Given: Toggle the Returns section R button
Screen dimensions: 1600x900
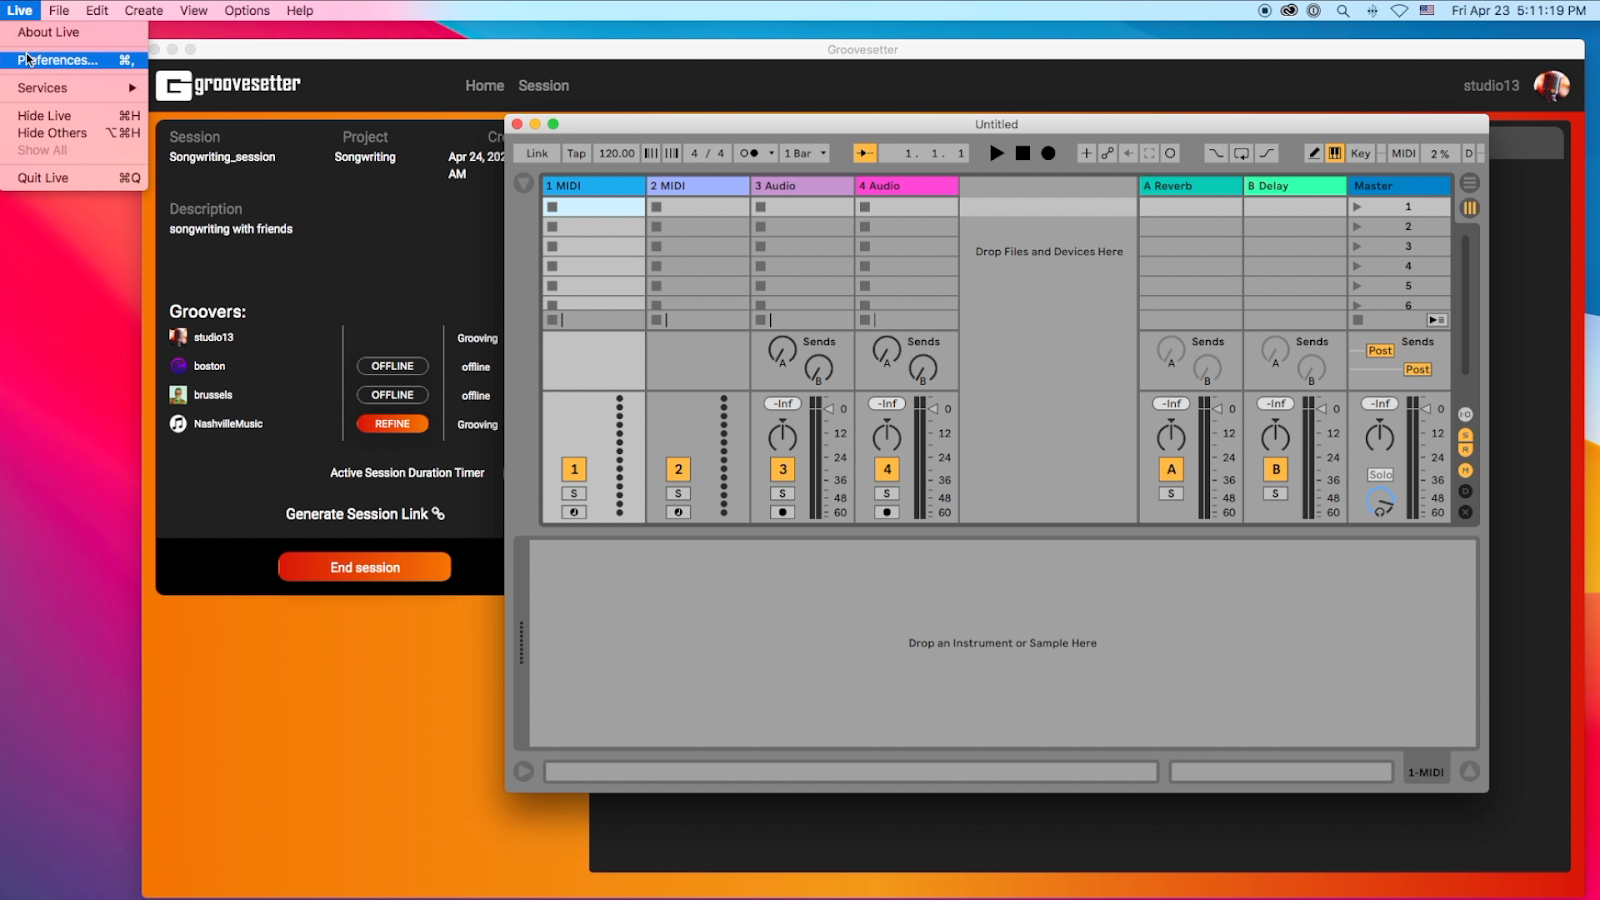Looking at the screenshot, I should (1465, 450).
